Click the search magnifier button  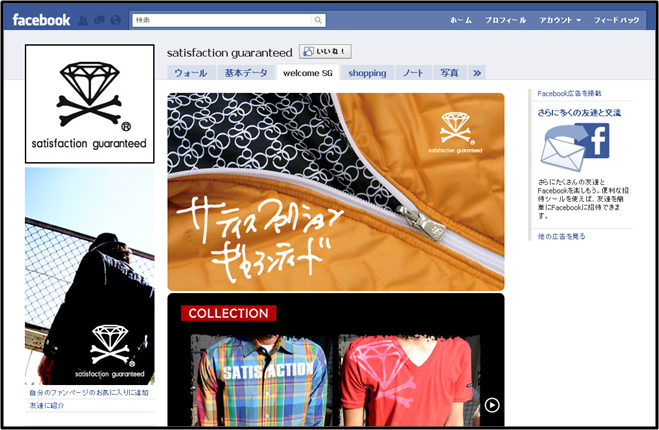[x=318, y=20]
